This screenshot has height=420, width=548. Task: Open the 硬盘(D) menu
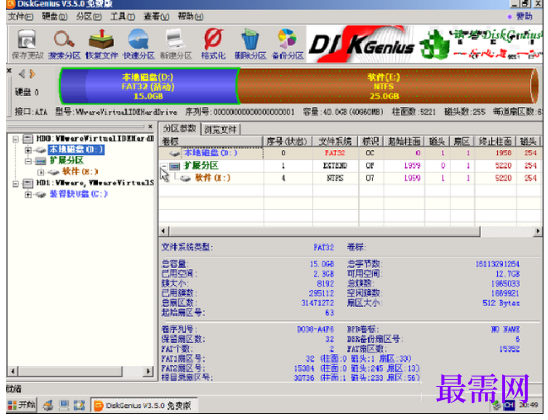pos(55,16)
